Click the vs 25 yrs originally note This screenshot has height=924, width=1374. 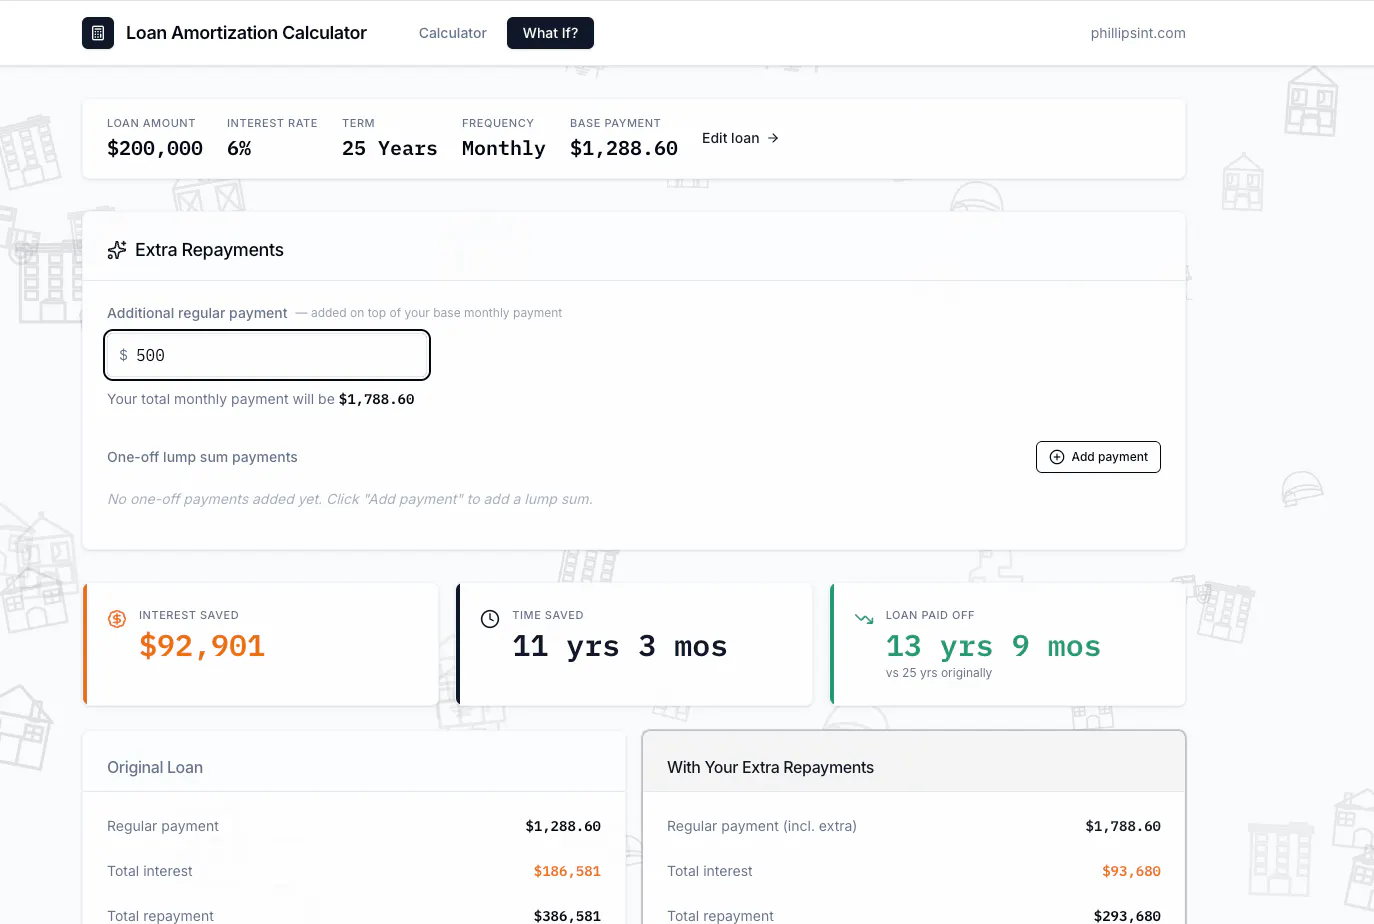(939, 673)
